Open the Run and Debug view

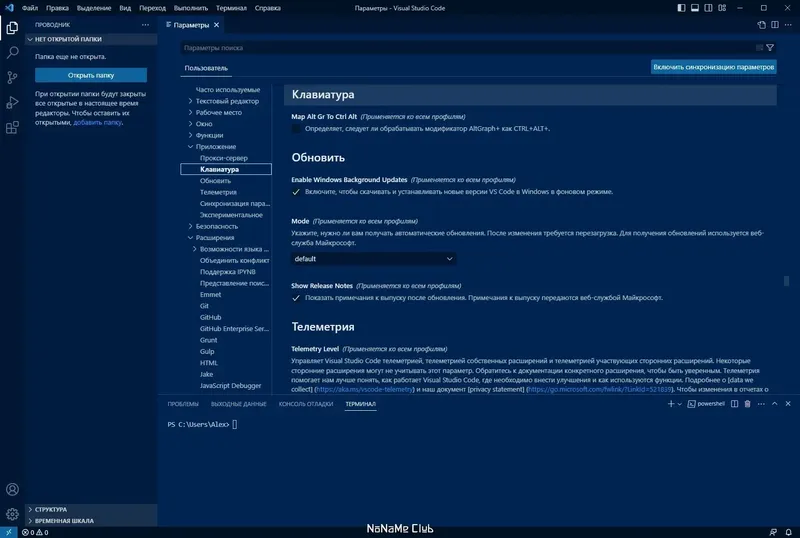click(x=12, y=102)
